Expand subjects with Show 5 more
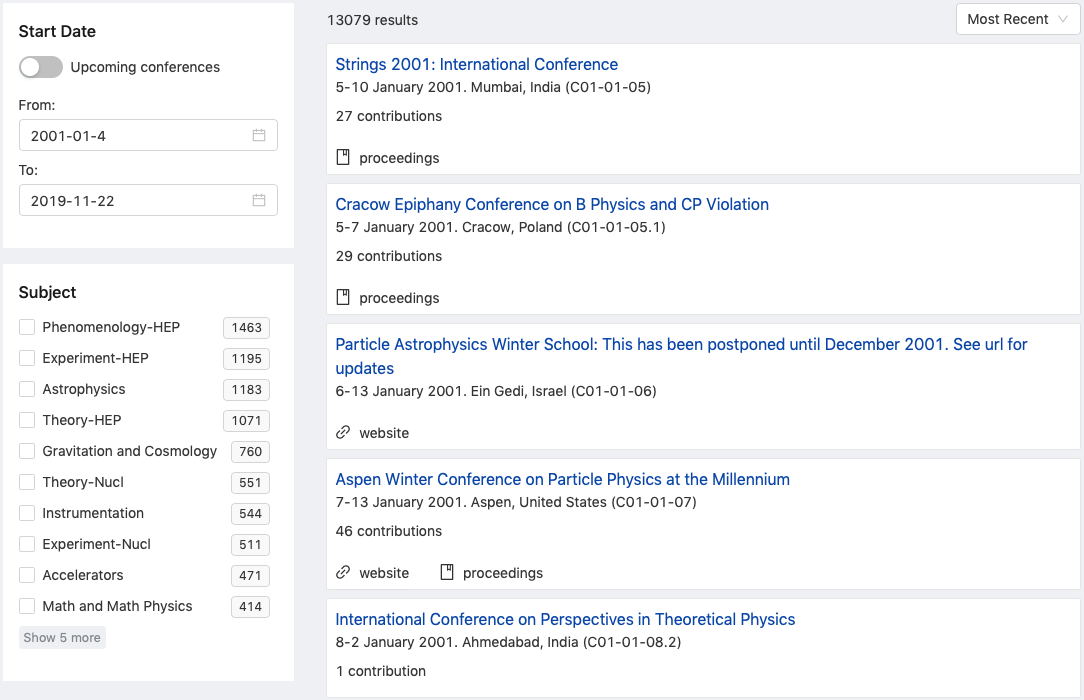1084x700 pixels. (62, 637)
